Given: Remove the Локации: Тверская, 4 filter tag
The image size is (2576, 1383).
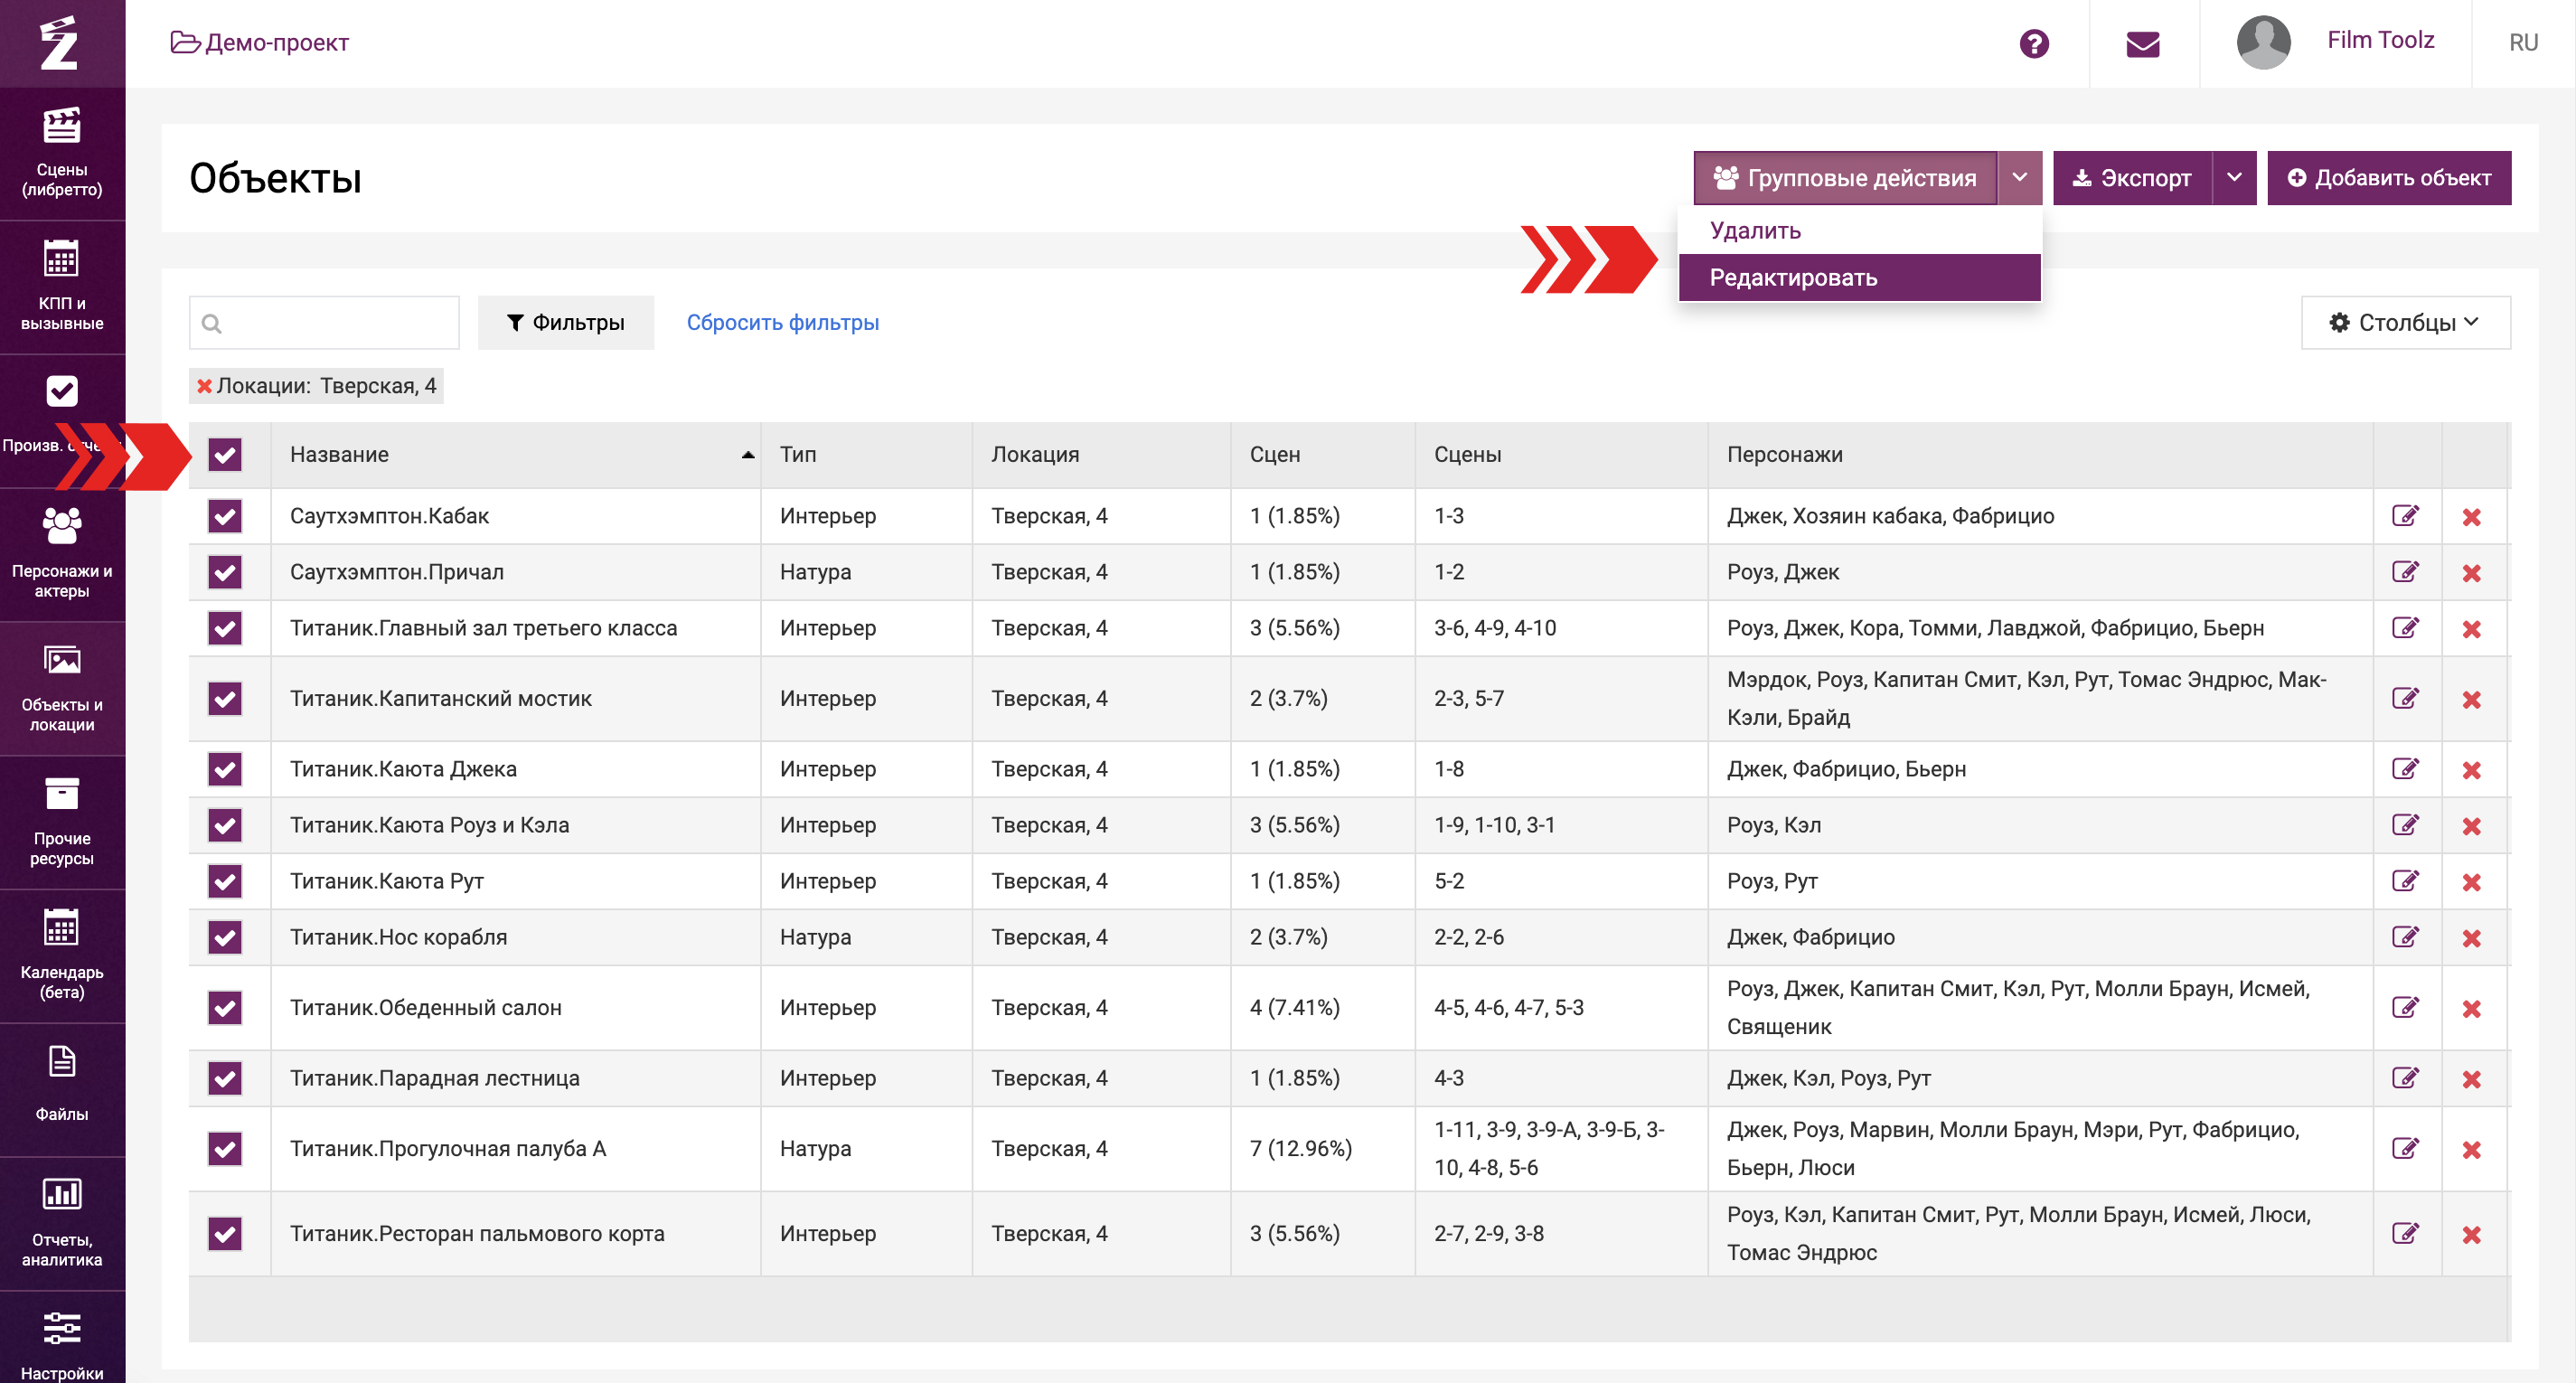Looking at the screenshot, I should coord(204,386).
